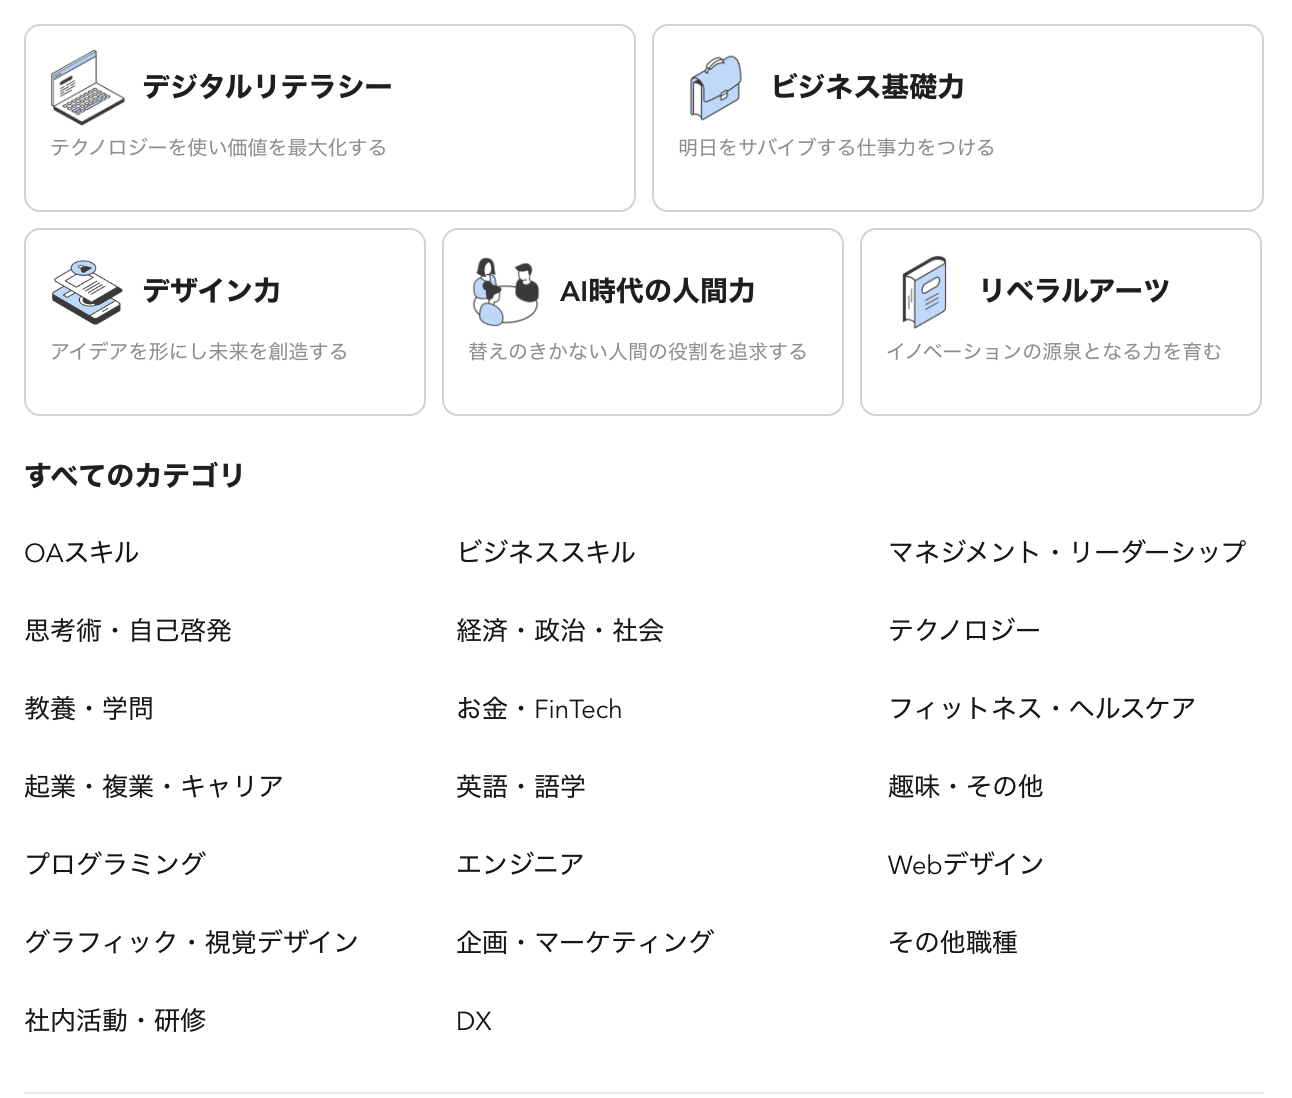Open the ビジネス基礎力 card title

(867, 87)
